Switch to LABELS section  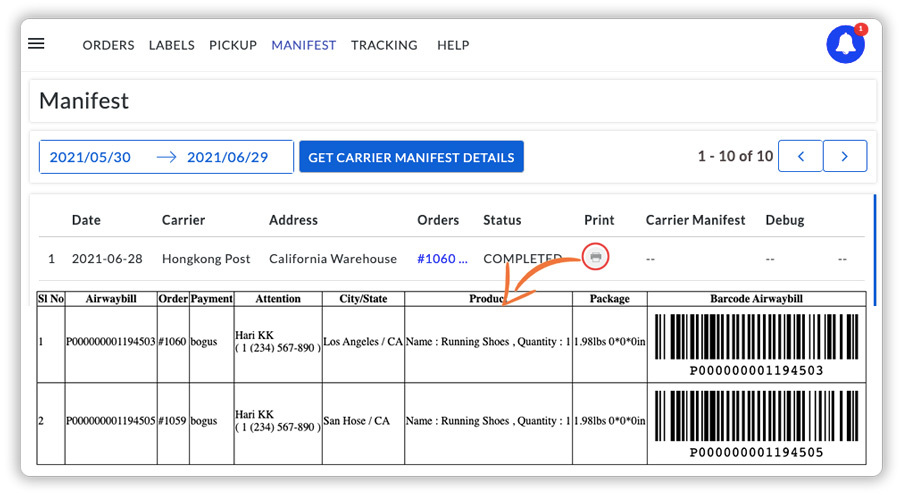coord(172,45)
